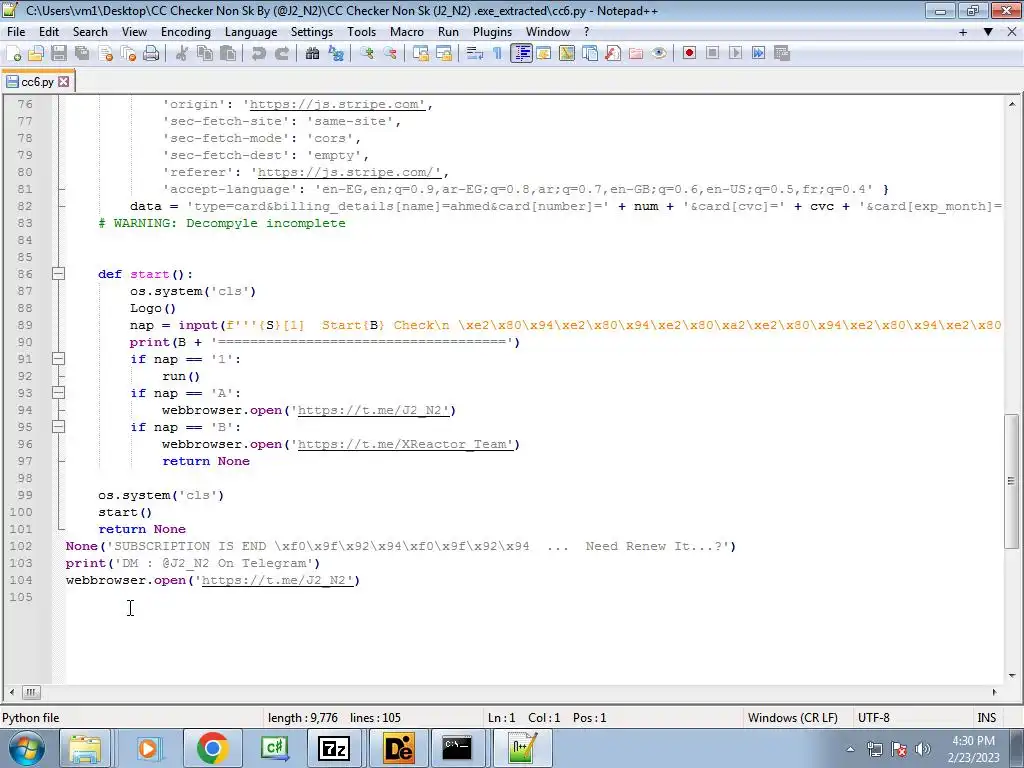Viewport: 1024px width, 768px height.
Task: Open the Plugins menu
Action: [x=492, y=31]
